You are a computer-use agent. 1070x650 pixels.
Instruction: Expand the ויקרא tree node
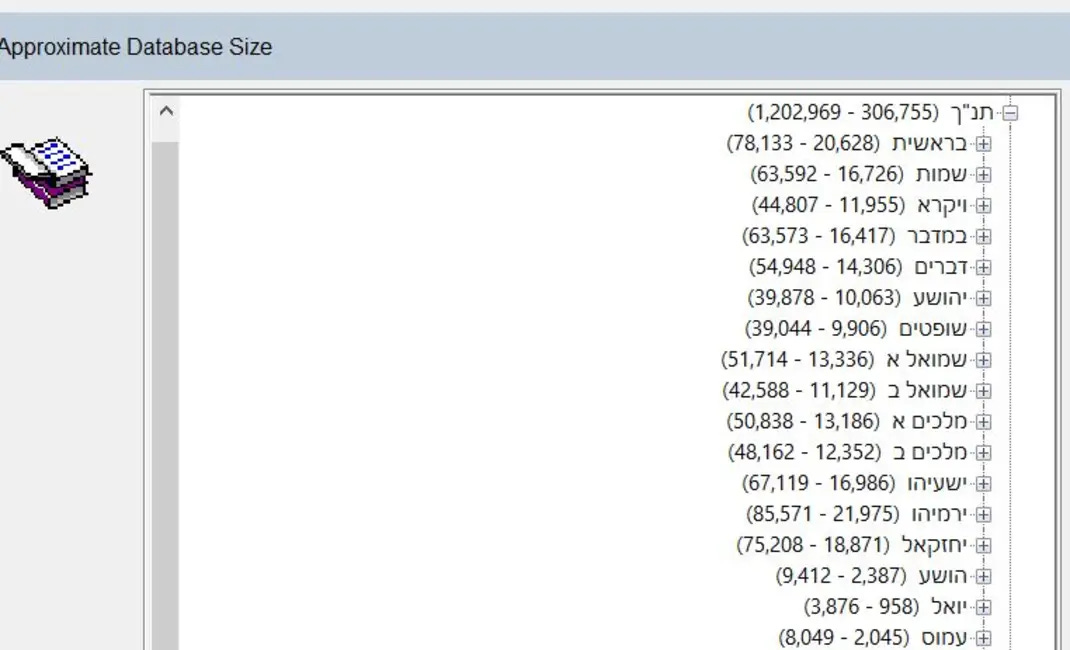[983, 205]
